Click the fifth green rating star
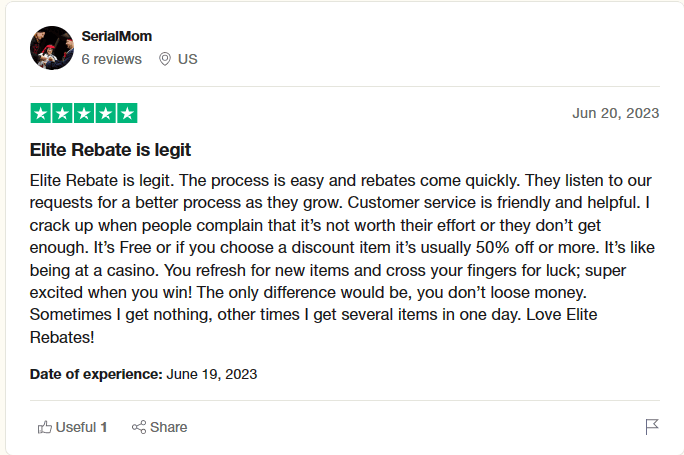 click(127, 113)
